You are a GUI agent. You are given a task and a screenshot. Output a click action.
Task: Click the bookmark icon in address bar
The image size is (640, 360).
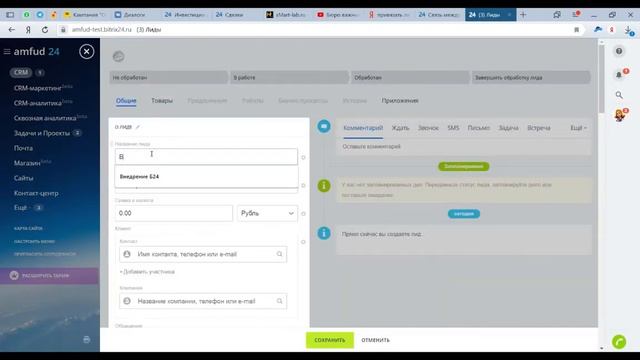[x=576, y=30]
